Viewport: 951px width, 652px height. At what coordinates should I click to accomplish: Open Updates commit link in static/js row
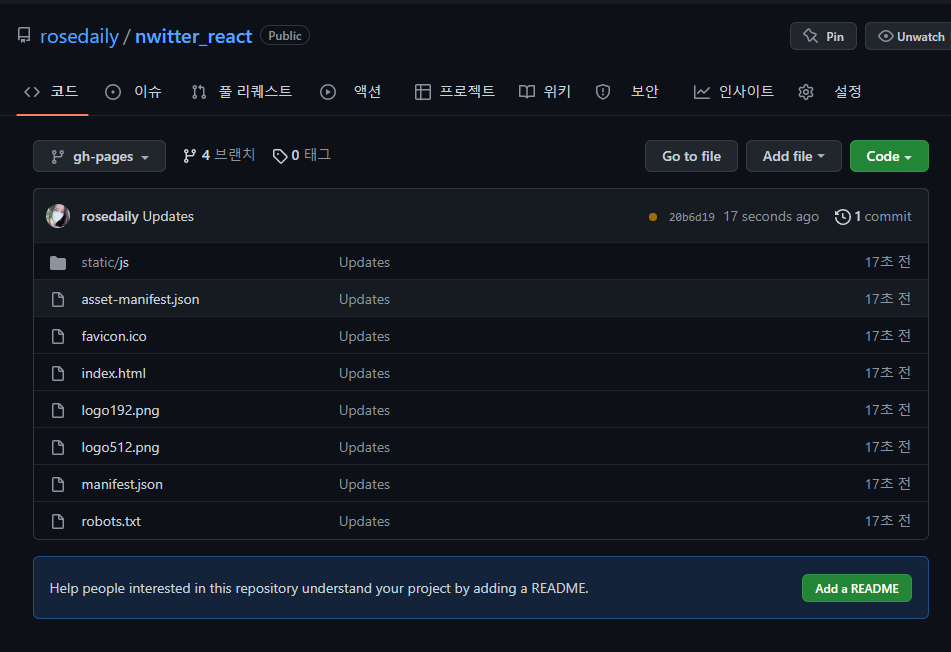[x=364, y=263]
